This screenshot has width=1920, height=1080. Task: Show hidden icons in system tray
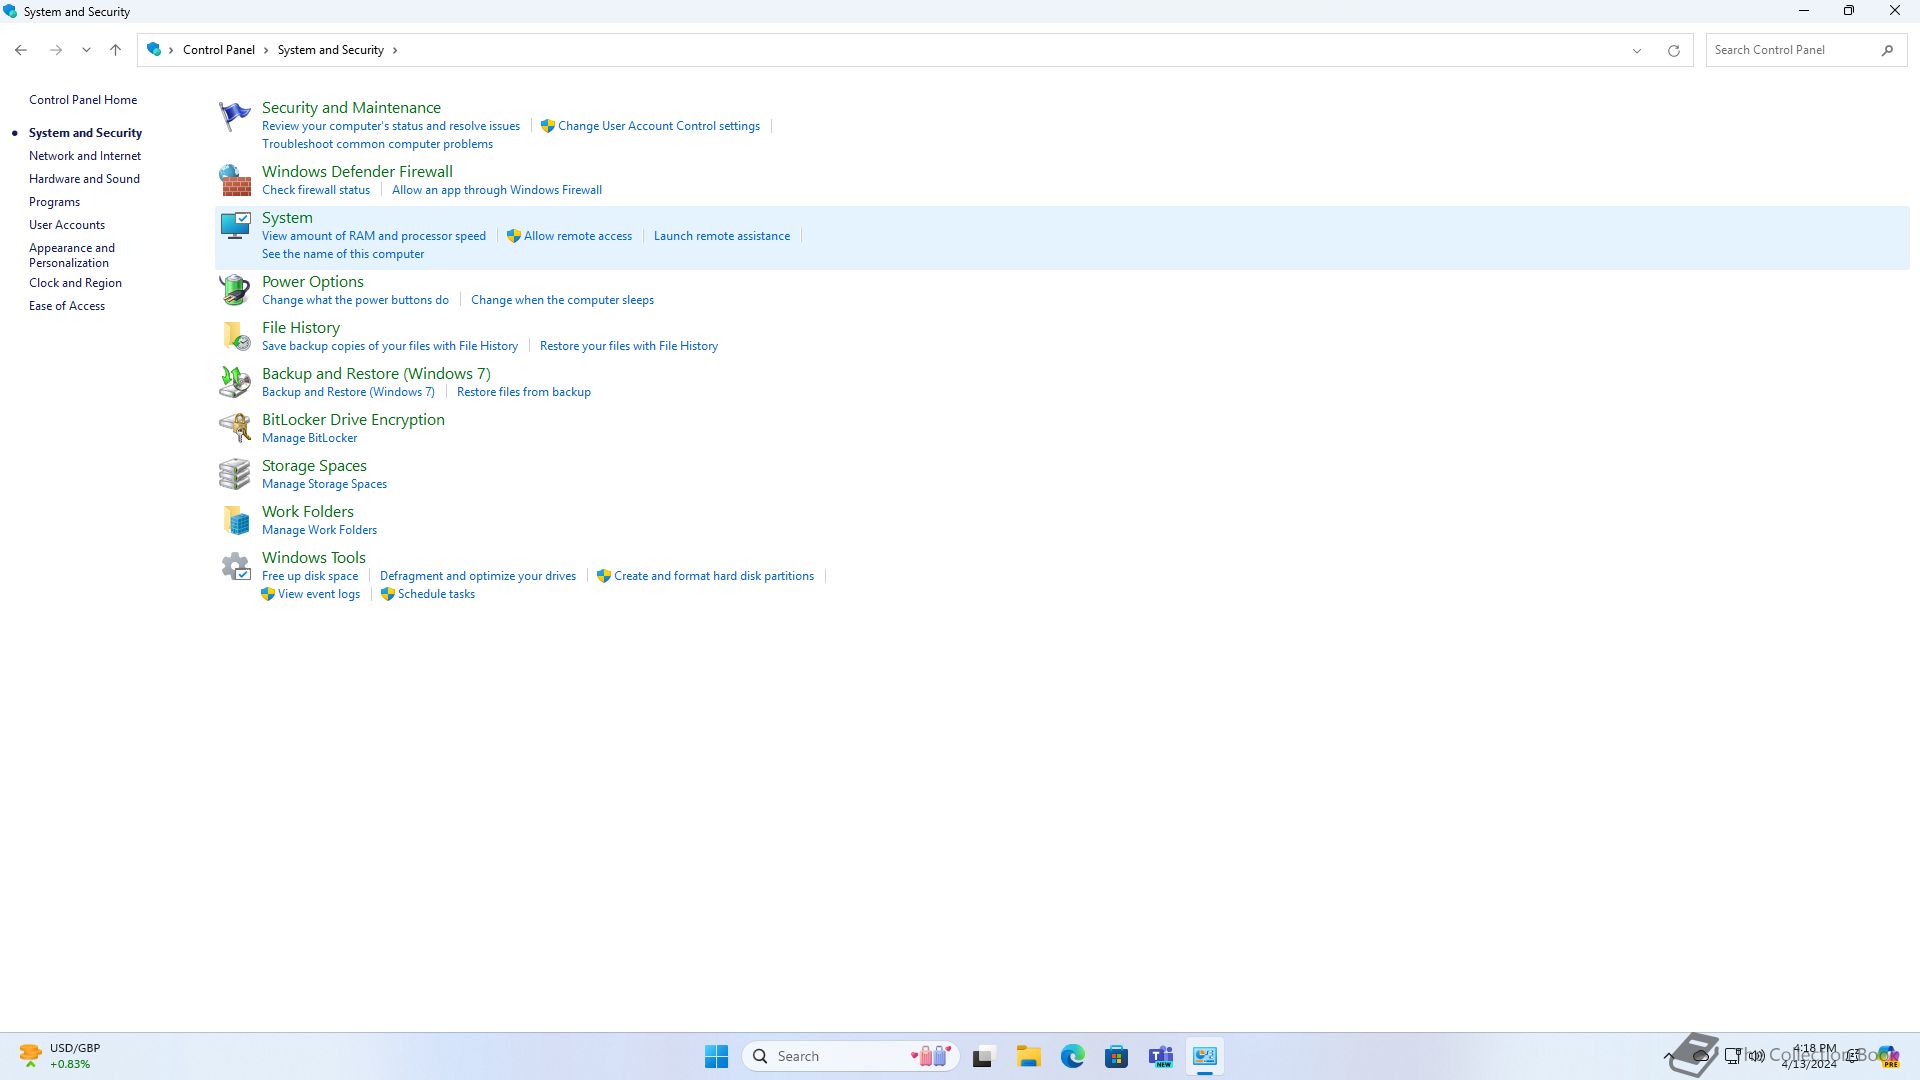(1668, 1056)
